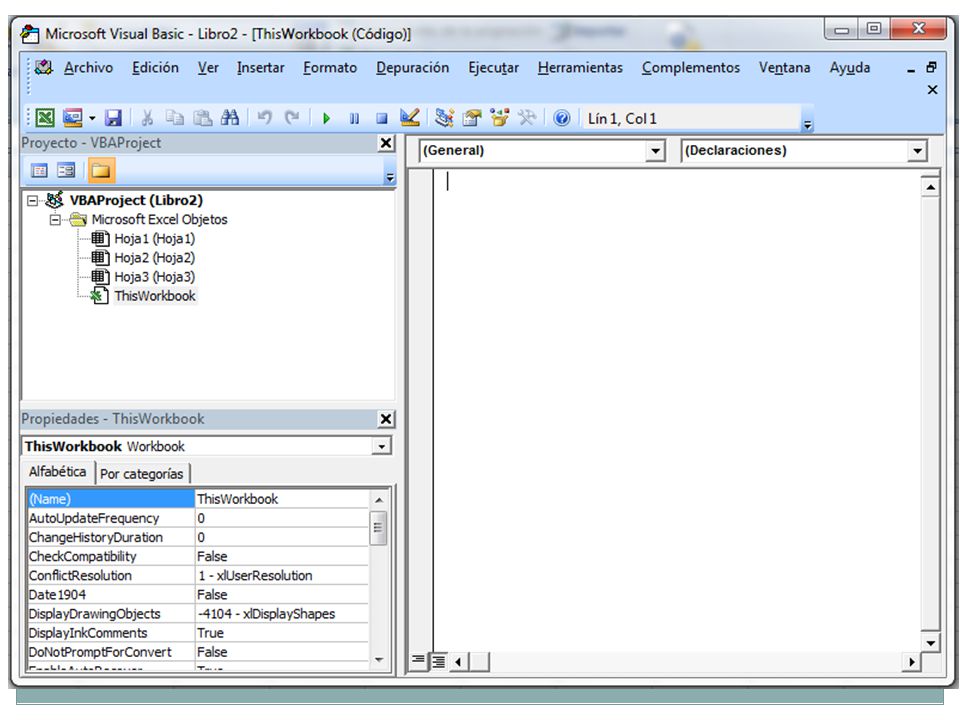This screenshot has height=720, width=960.
Task: Open the (General) object dropdown
Action: click(x=655, y=151)
